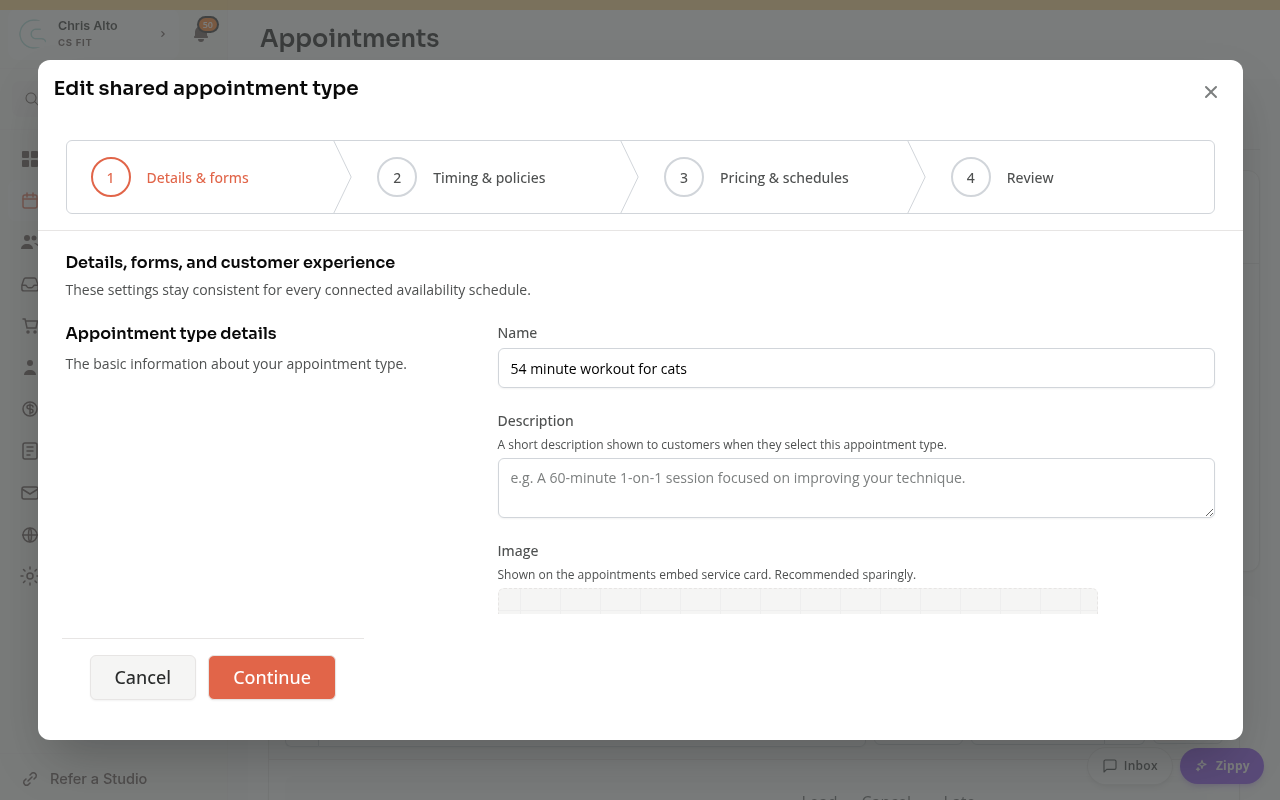Open the dollar coin icon in sidebar
The height and width of the screenshot is (800, 1280).
[30, 409]
